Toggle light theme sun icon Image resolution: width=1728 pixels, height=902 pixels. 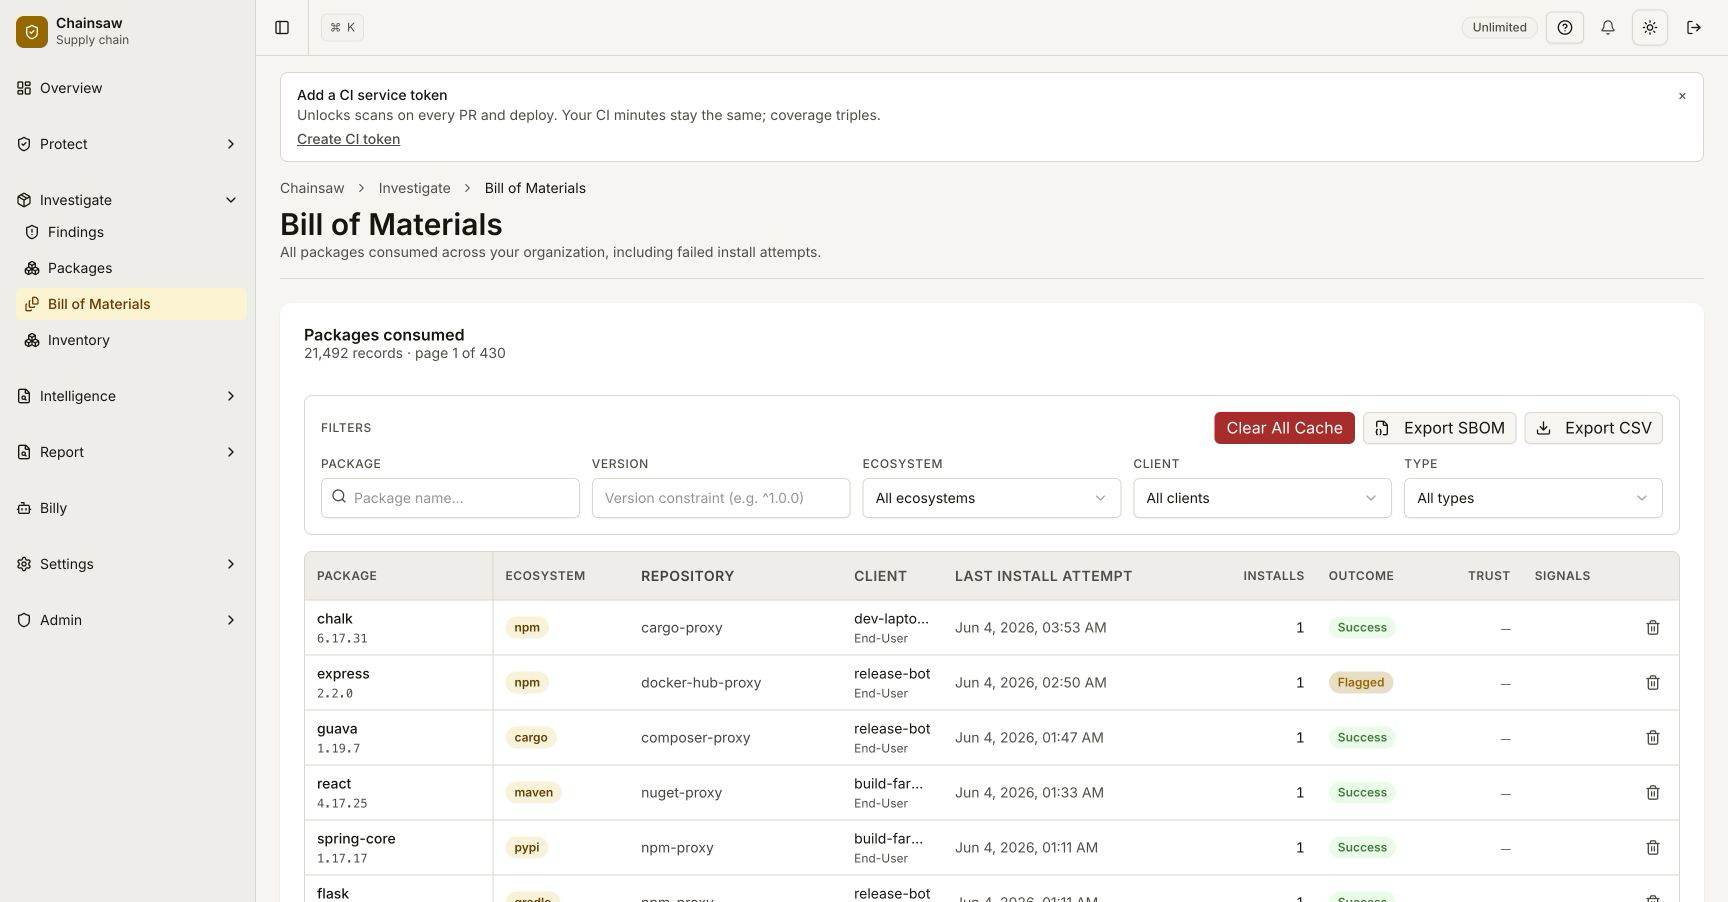pyautogui.click(x=1650, y=28)
